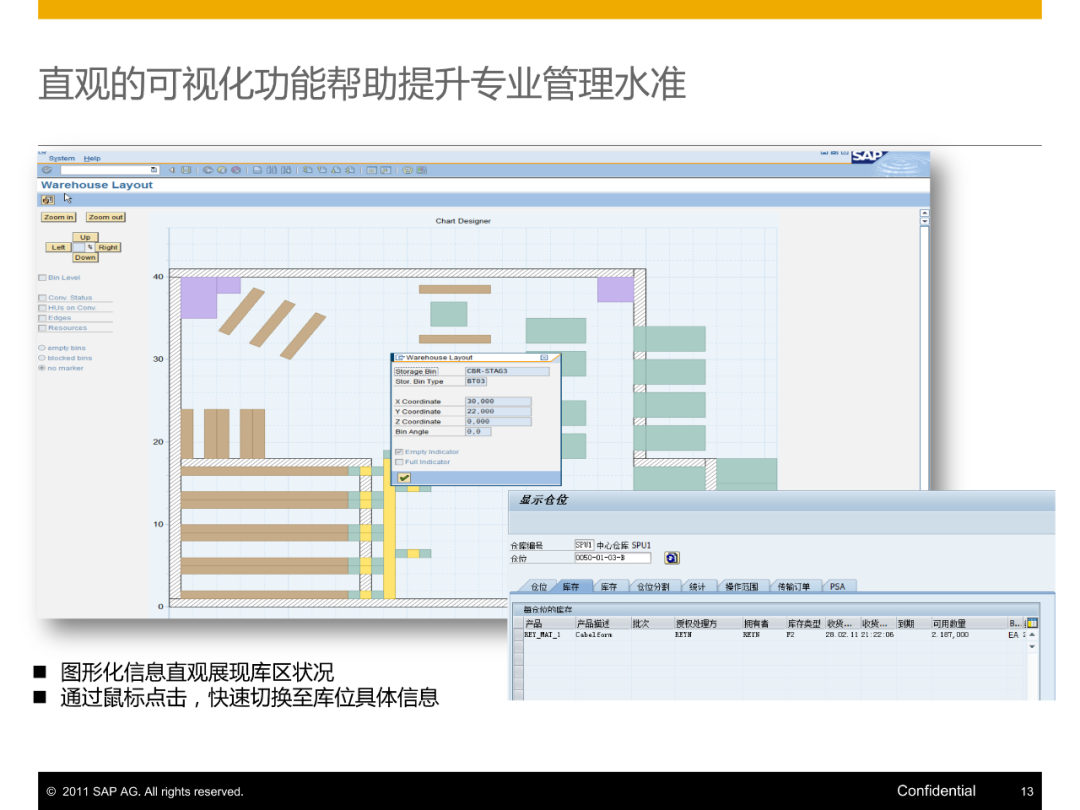Click the Print icon in SAP toolbar

pyautogui.click(x=257, y=170)
